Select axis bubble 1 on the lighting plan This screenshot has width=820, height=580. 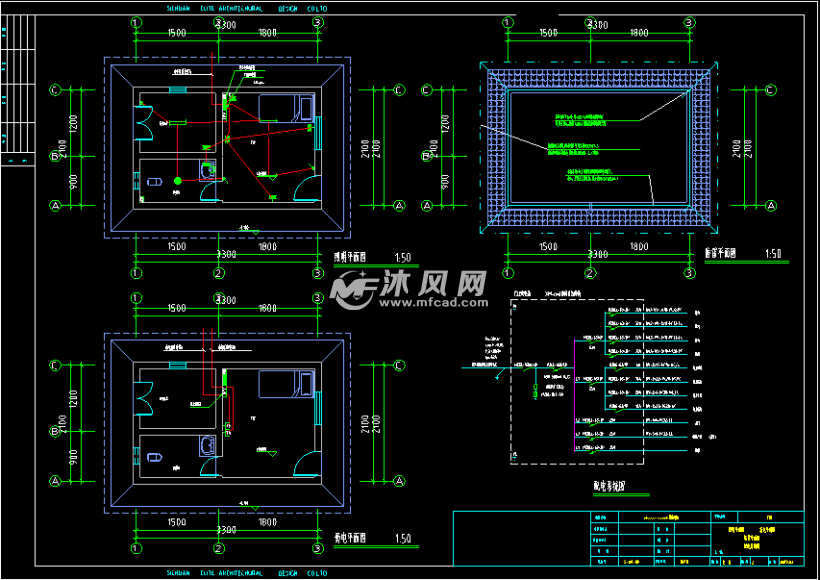click(135, 22)
